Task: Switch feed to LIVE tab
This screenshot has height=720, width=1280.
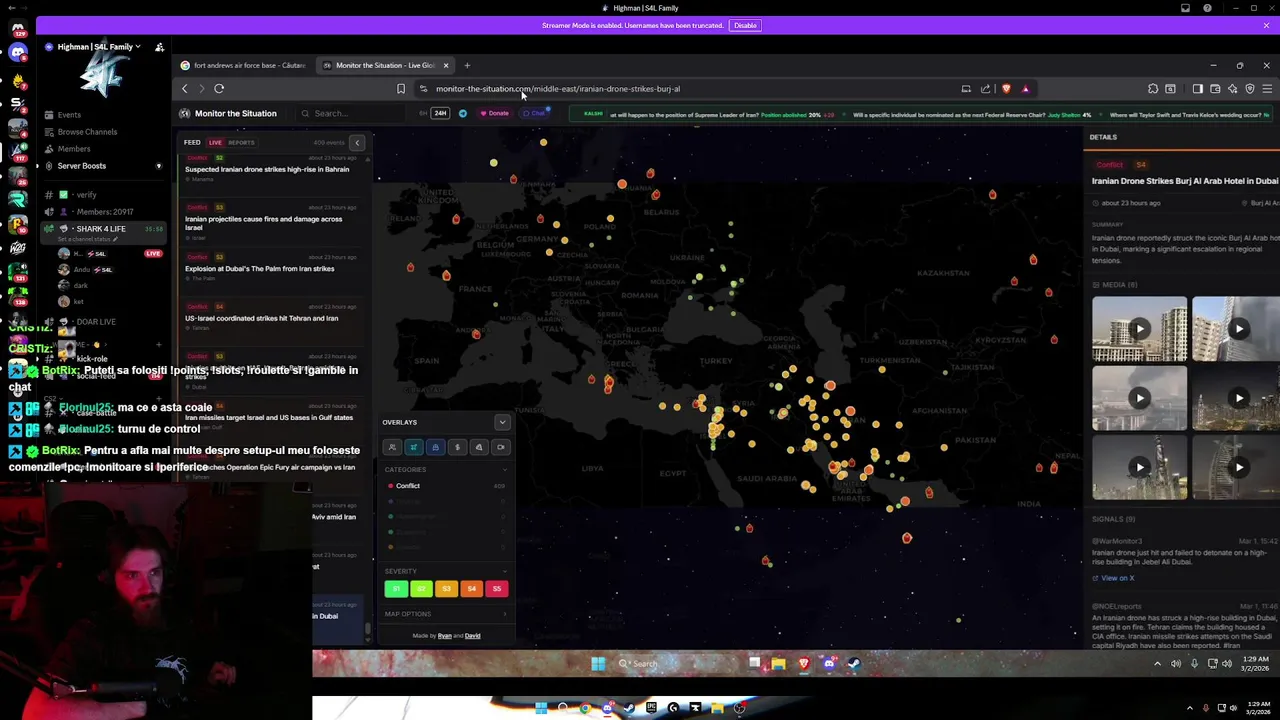Action: [215, 143]
